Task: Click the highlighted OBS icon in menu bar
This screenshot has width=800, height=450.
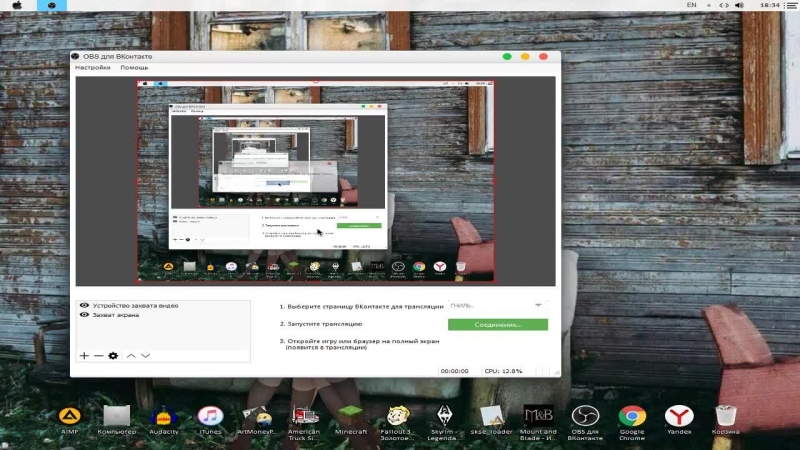Action: (x=52, y=5)
